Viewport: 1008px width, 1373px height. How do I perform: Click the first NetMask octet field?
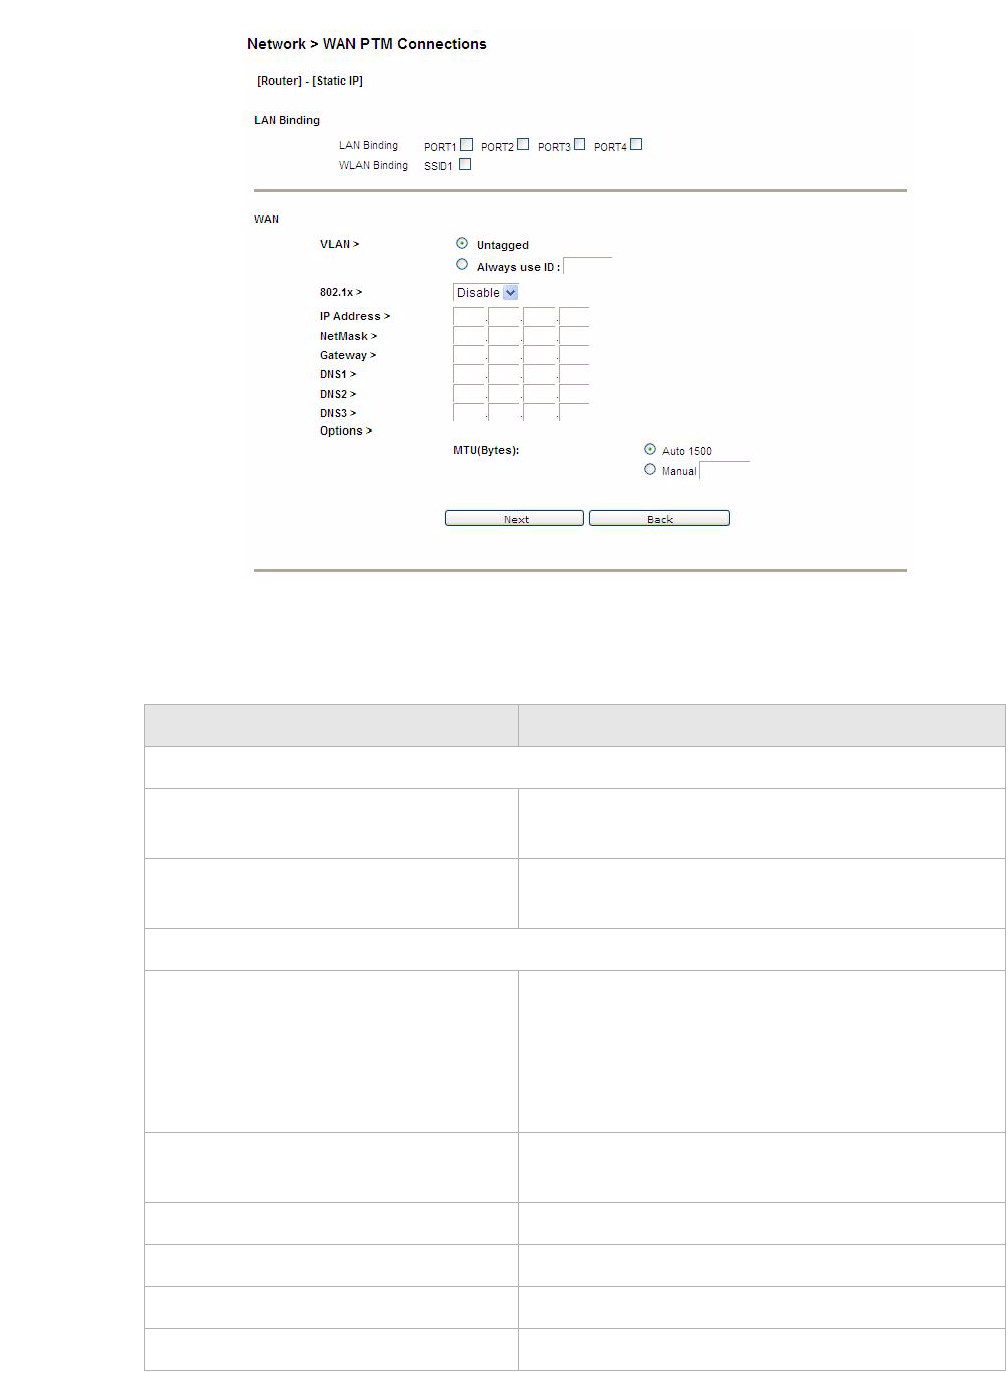469,336
